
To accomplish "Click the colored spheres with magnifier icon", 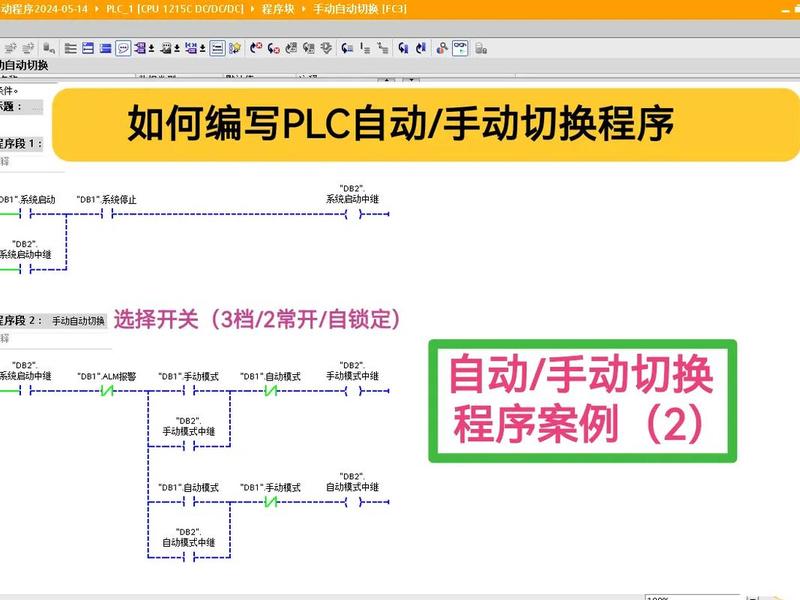I will tap(442, 48).
